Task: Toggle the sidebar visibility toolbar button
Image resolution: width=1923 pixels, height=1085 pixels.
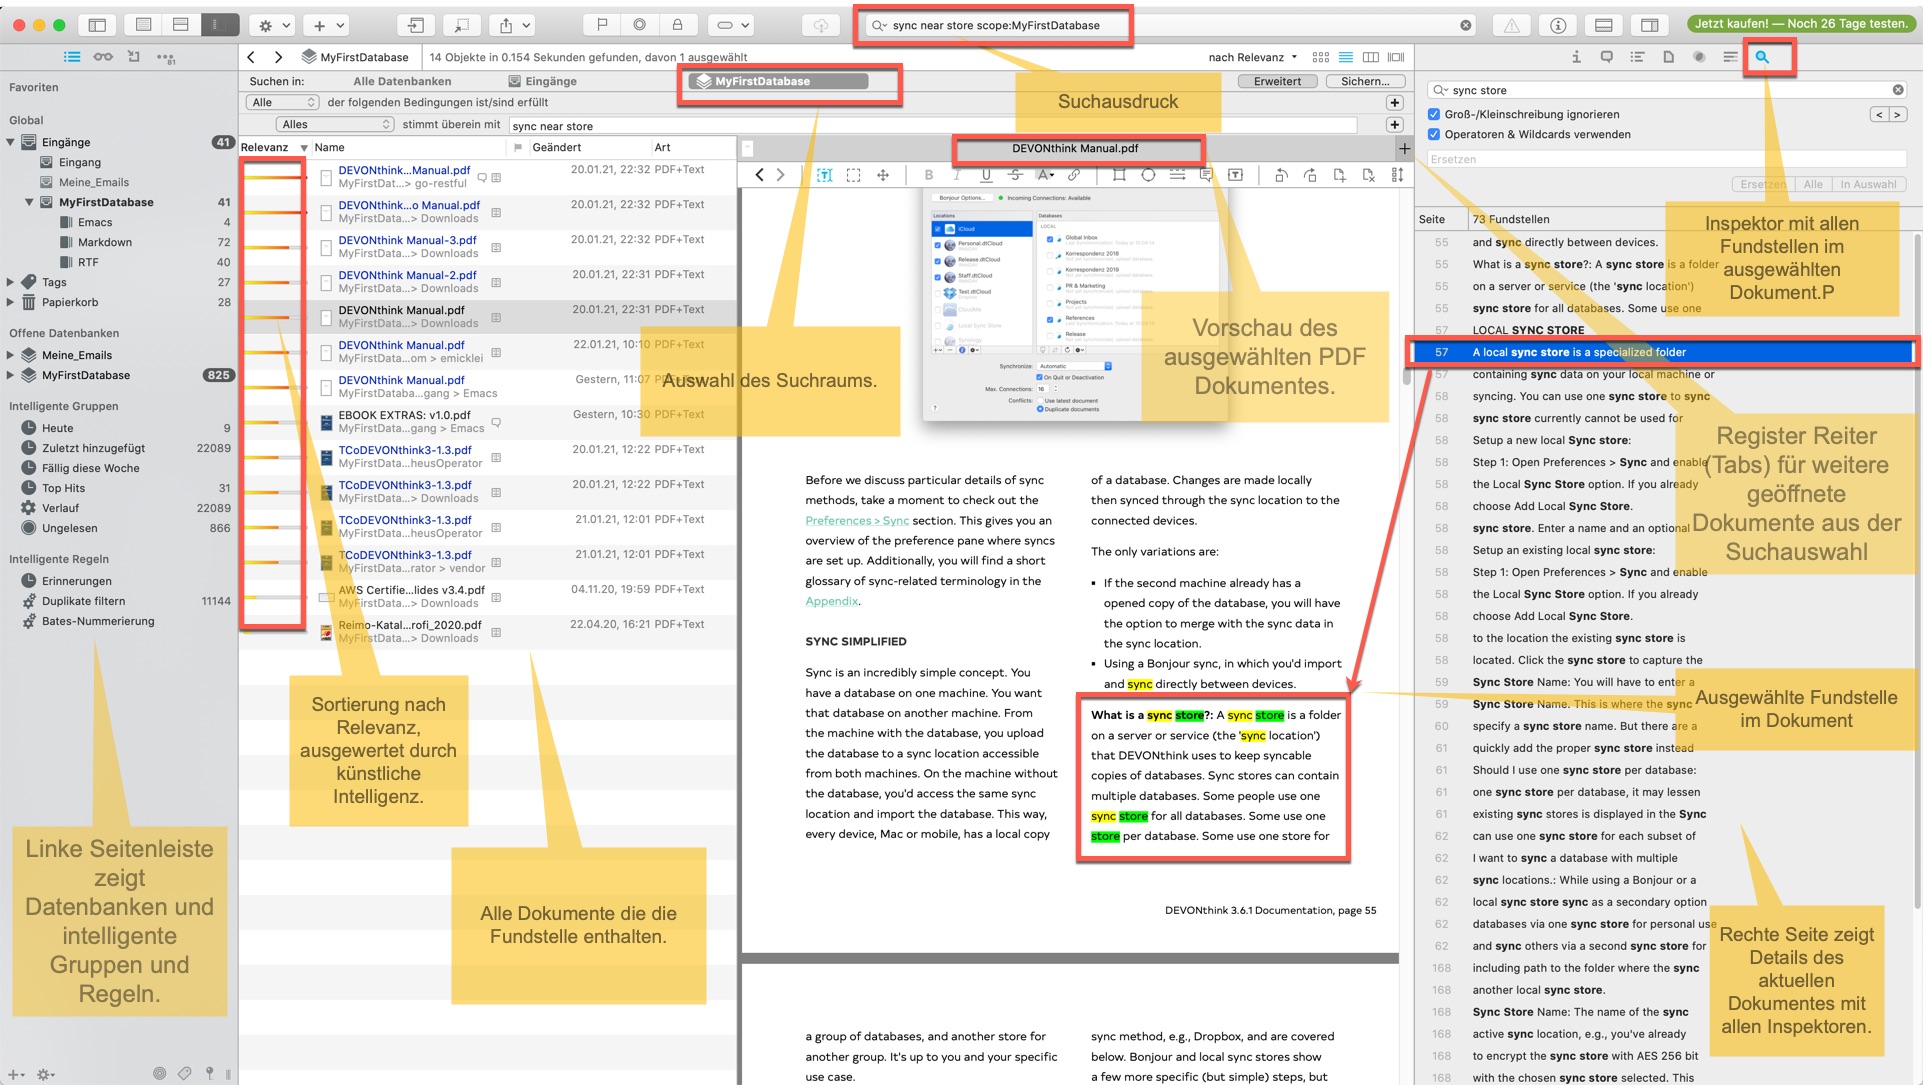Action: click(x=97, y=25)
